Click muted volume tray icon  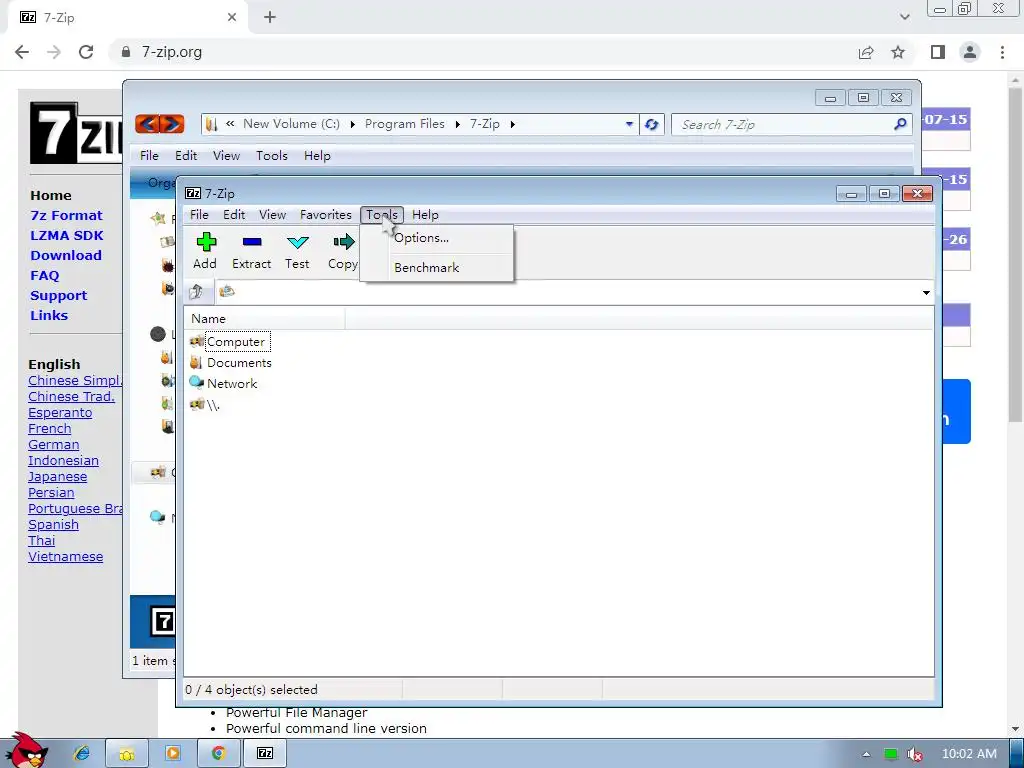[916, 754]
